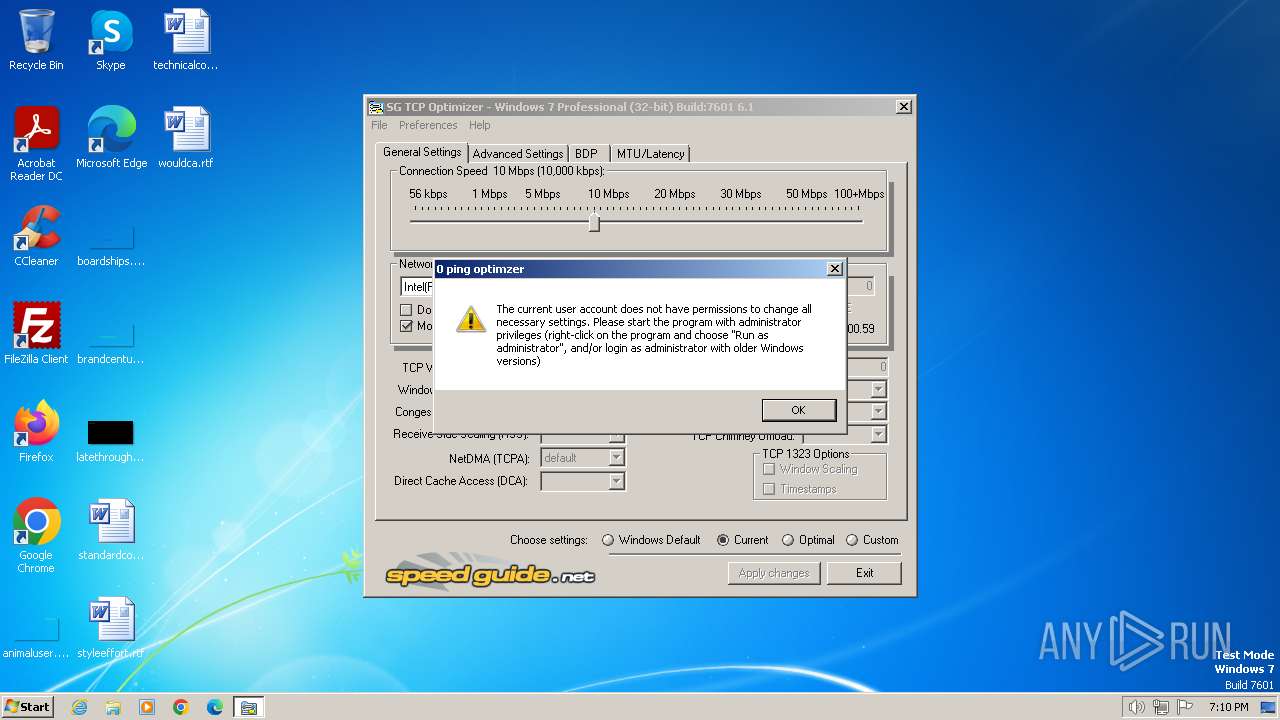
Task: Set speed slider to 56 kbps end
Action: tap(412, 221)
